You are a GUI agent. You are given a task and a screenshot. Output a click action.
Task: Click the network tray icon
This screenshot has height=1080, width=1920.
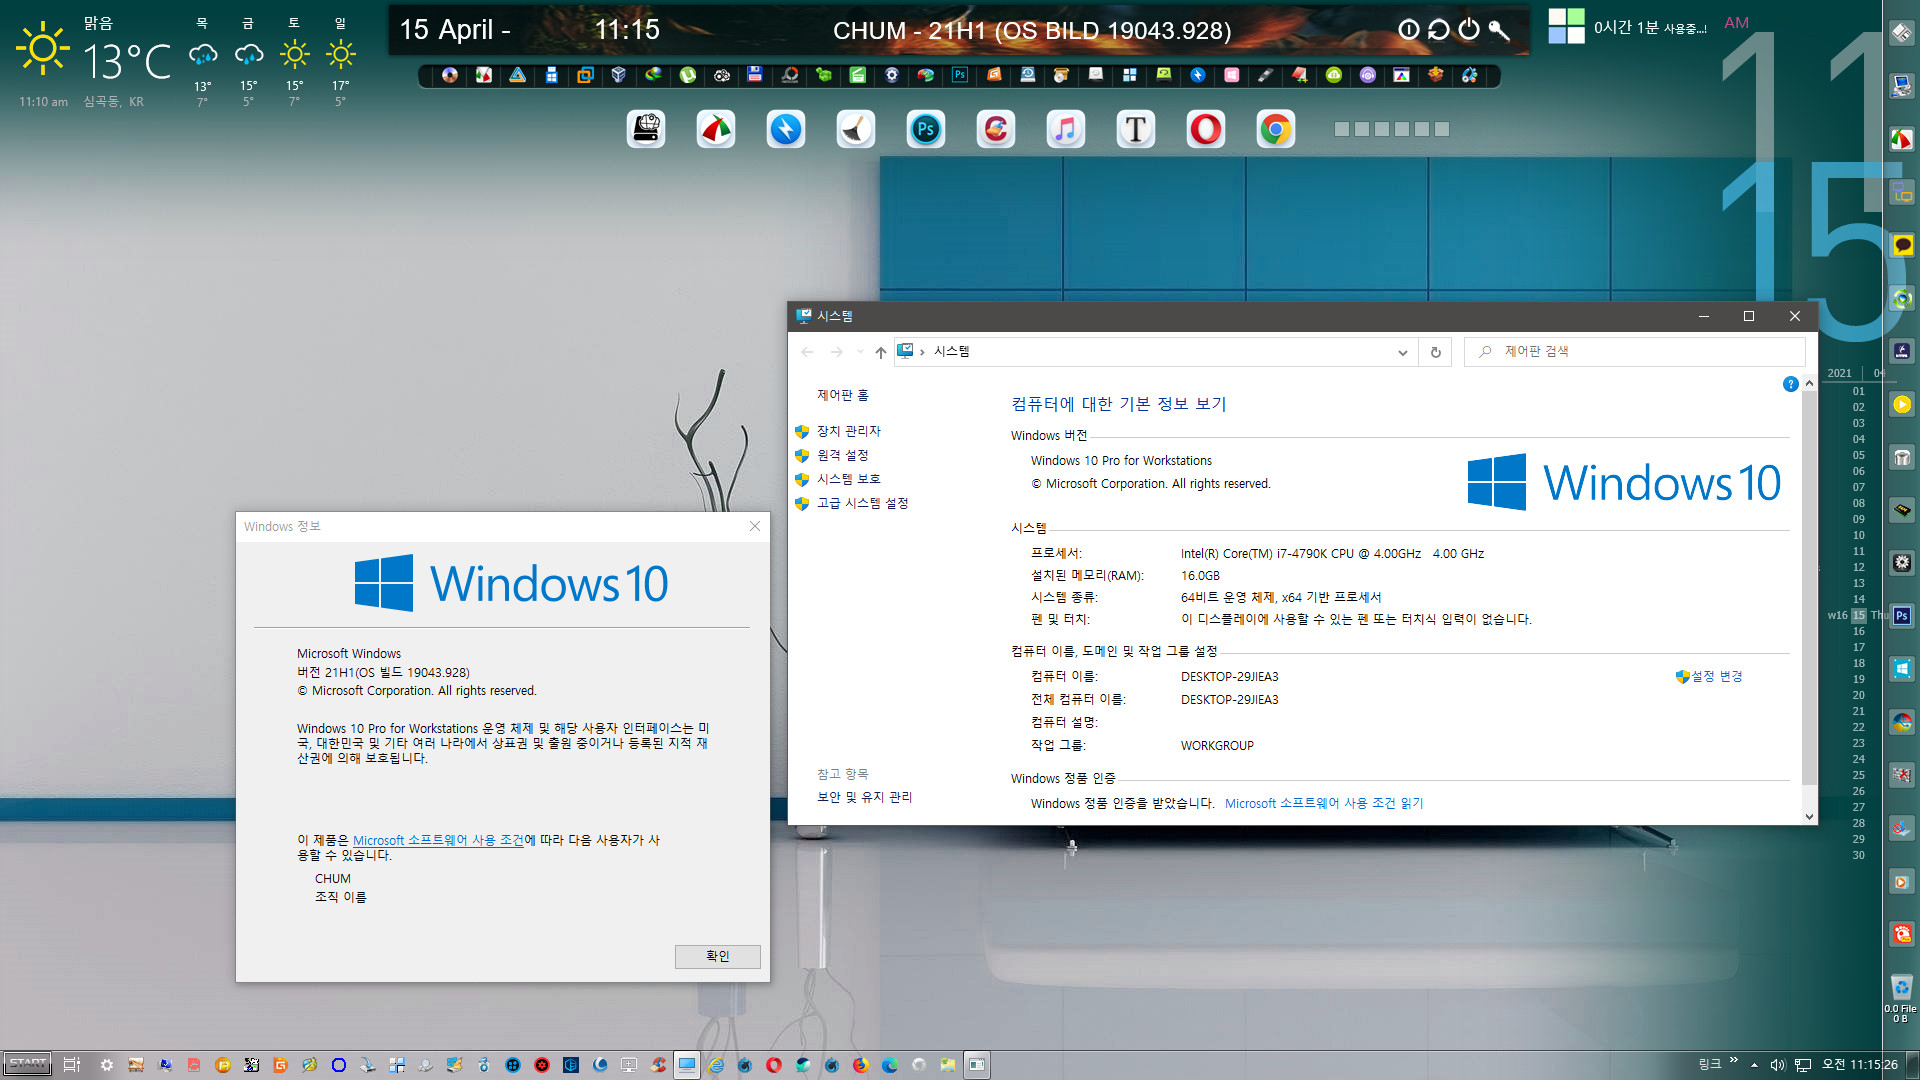(x=1802, y=1065)
